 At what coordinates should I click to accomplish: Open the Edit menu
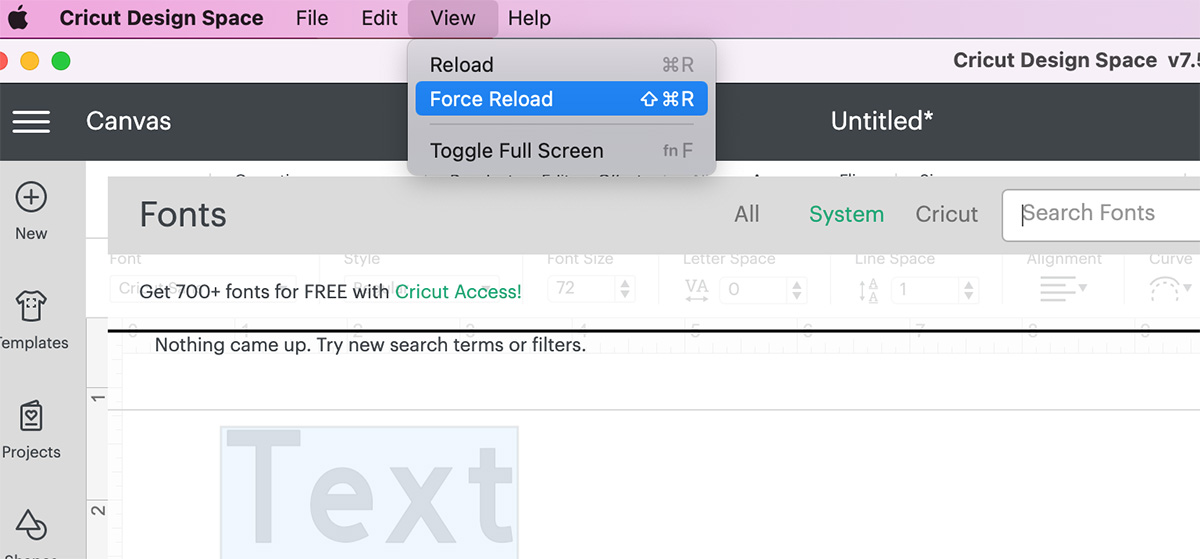(379, 18)
